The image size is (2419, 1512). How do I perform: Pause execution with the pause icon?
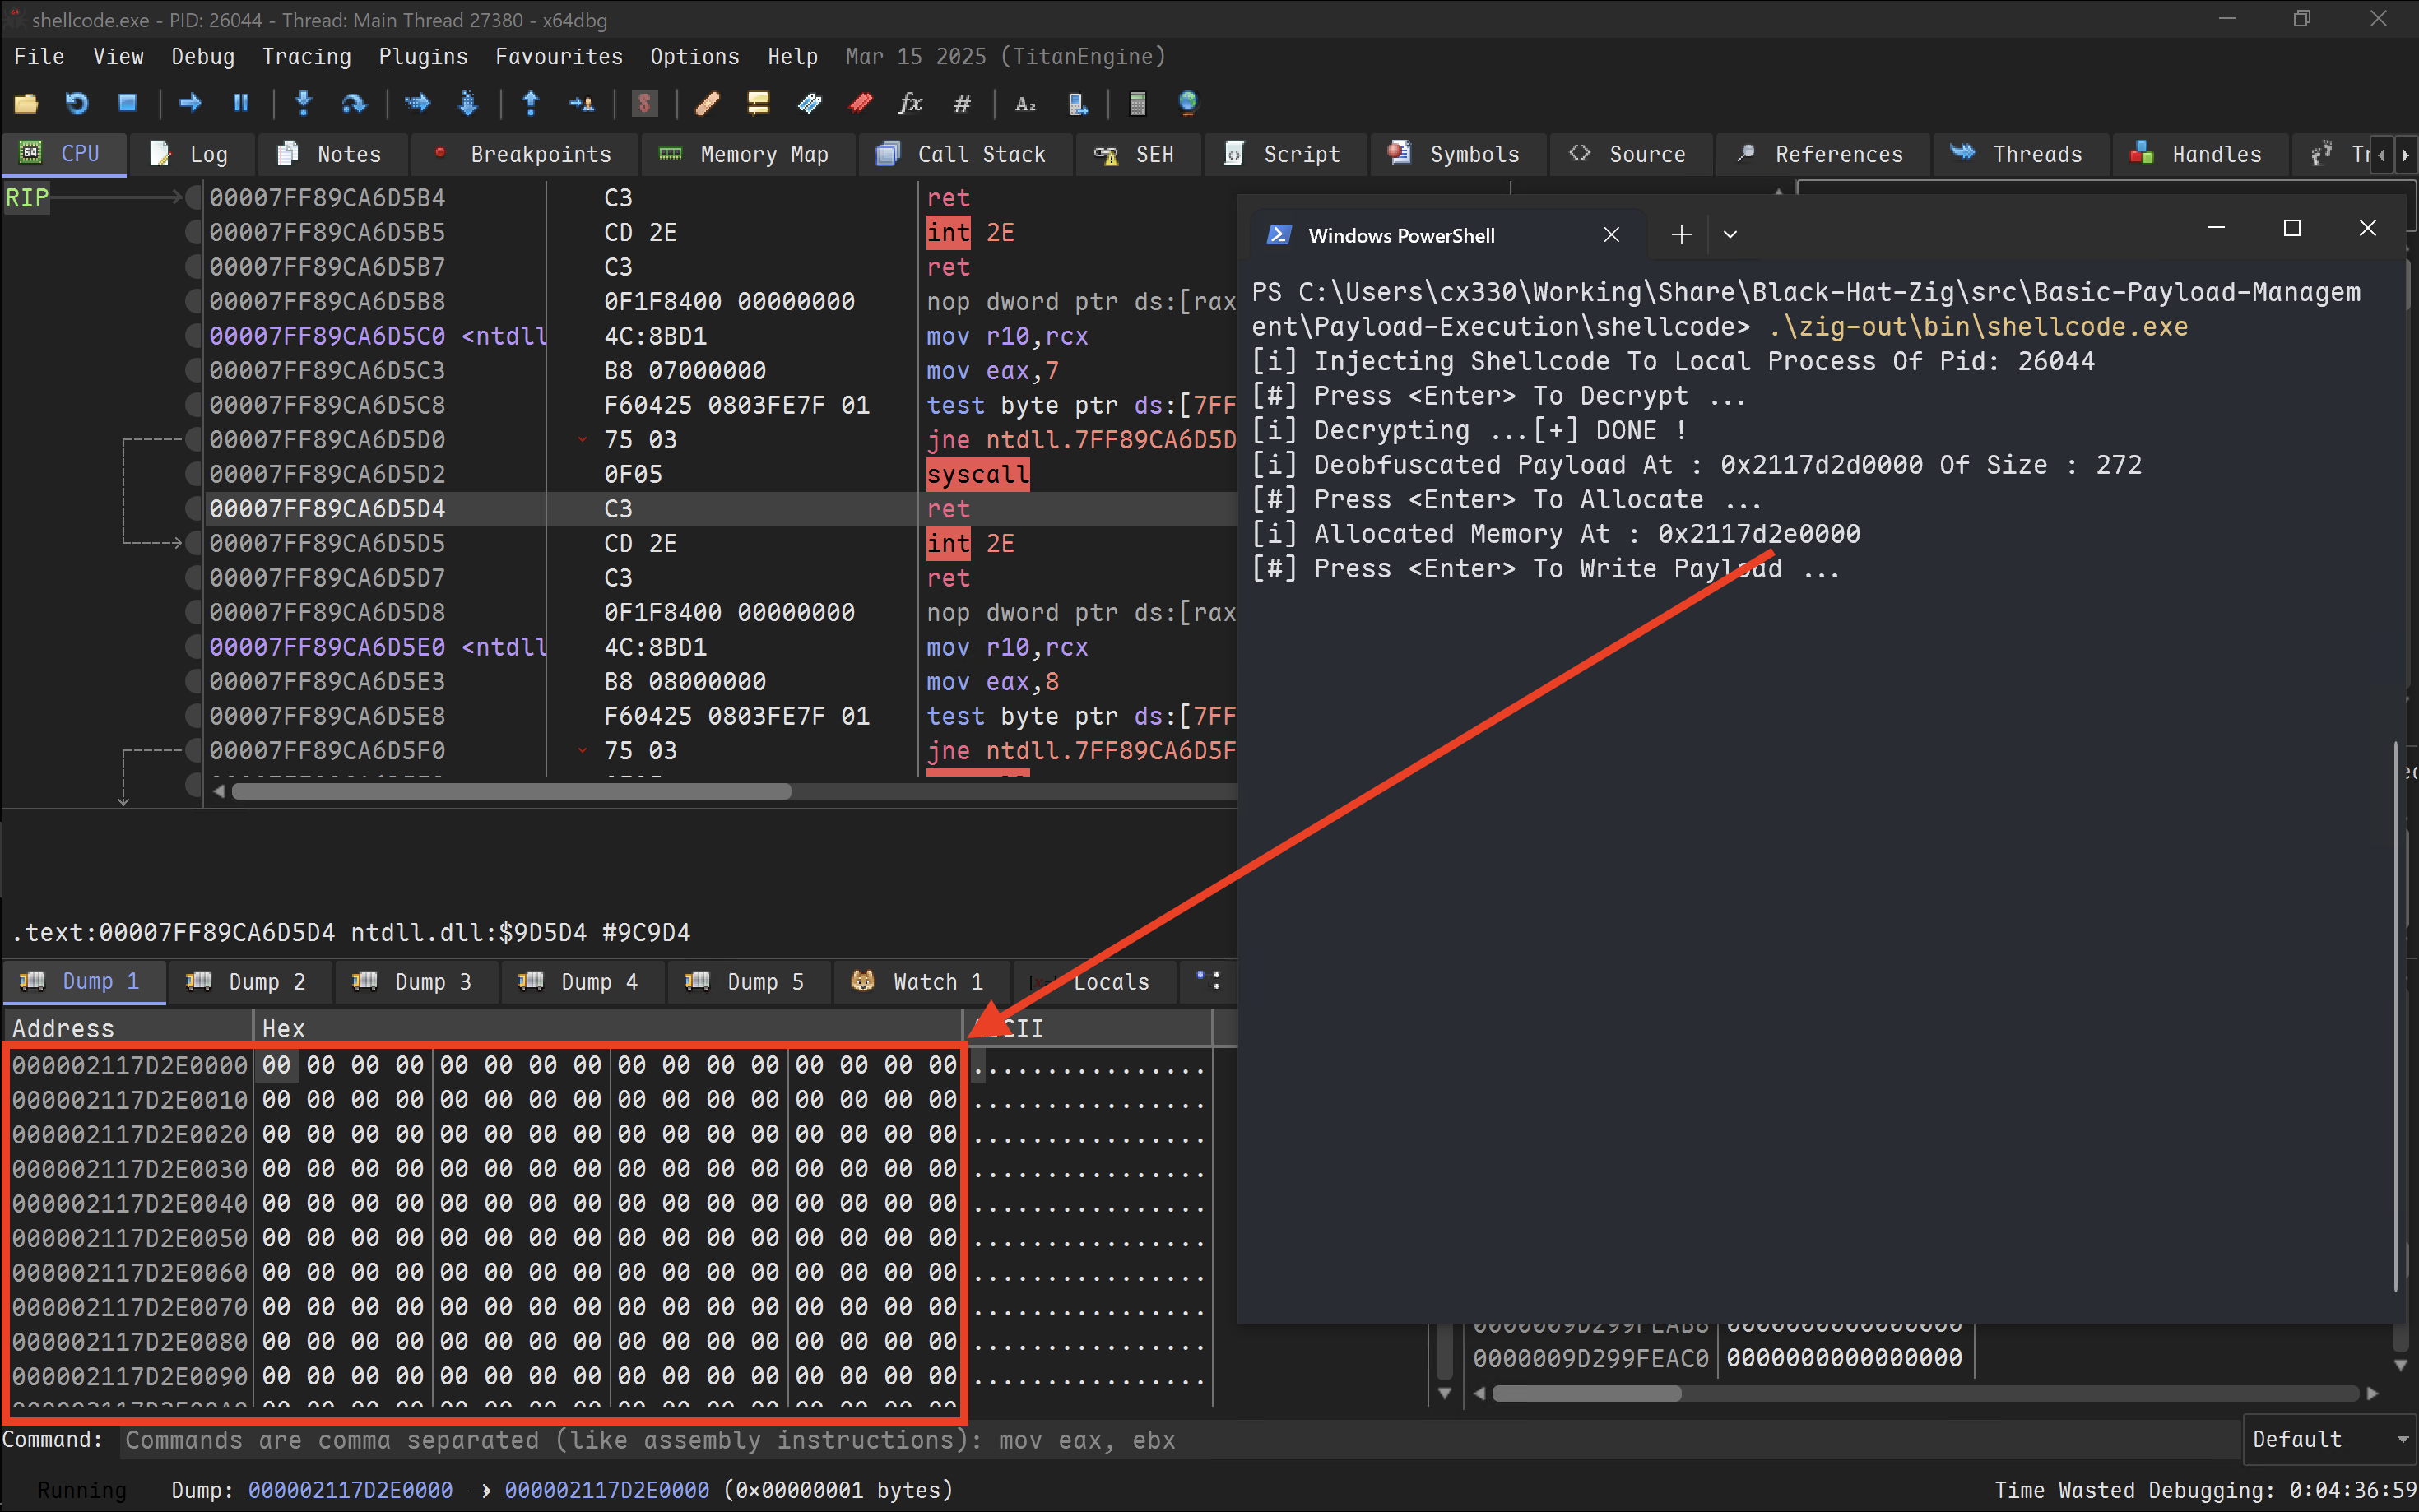pos(241,103)
